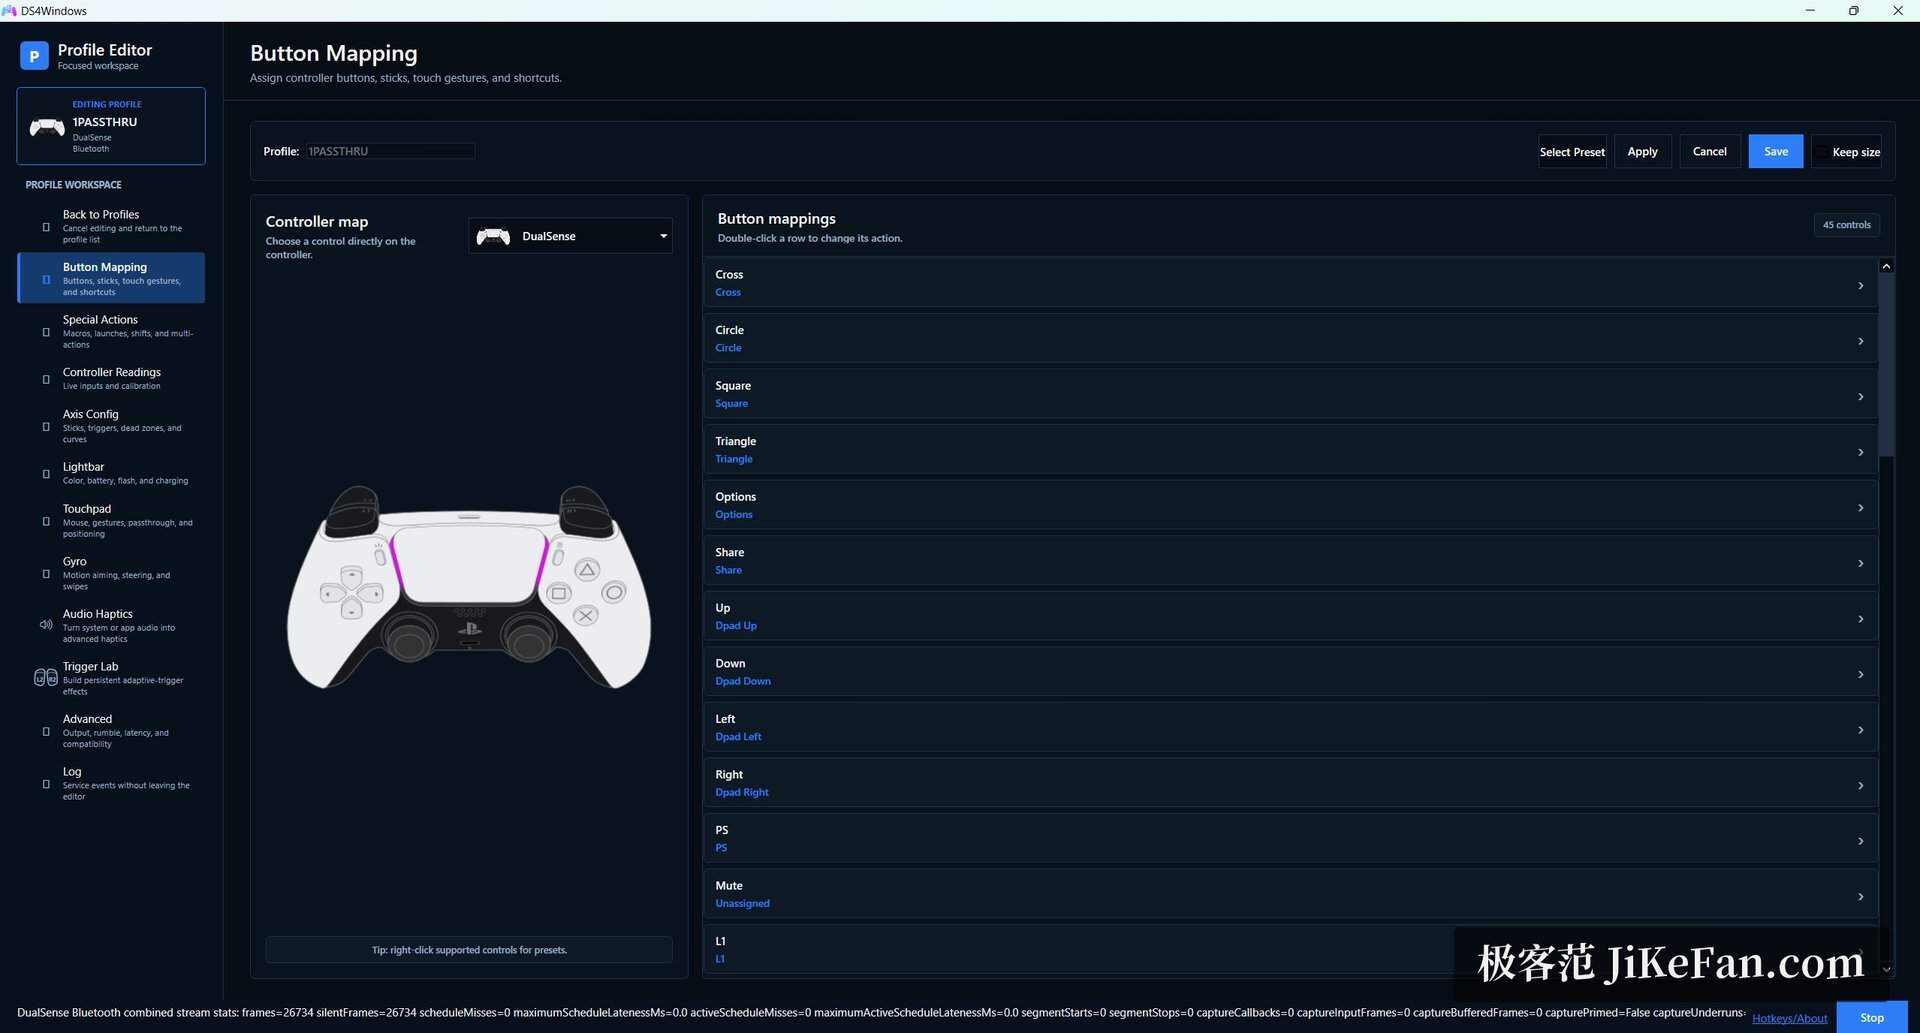Open the Special Actions section
Viewport: 1920px width, 1033px height.
(111, 331)
